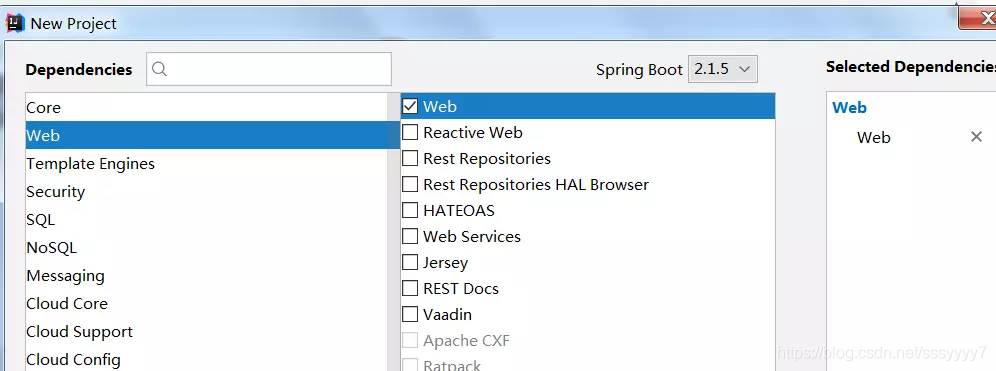Click the IntelliJ IDEA icon in title bar
996x371 pixels.
(15, 24)
